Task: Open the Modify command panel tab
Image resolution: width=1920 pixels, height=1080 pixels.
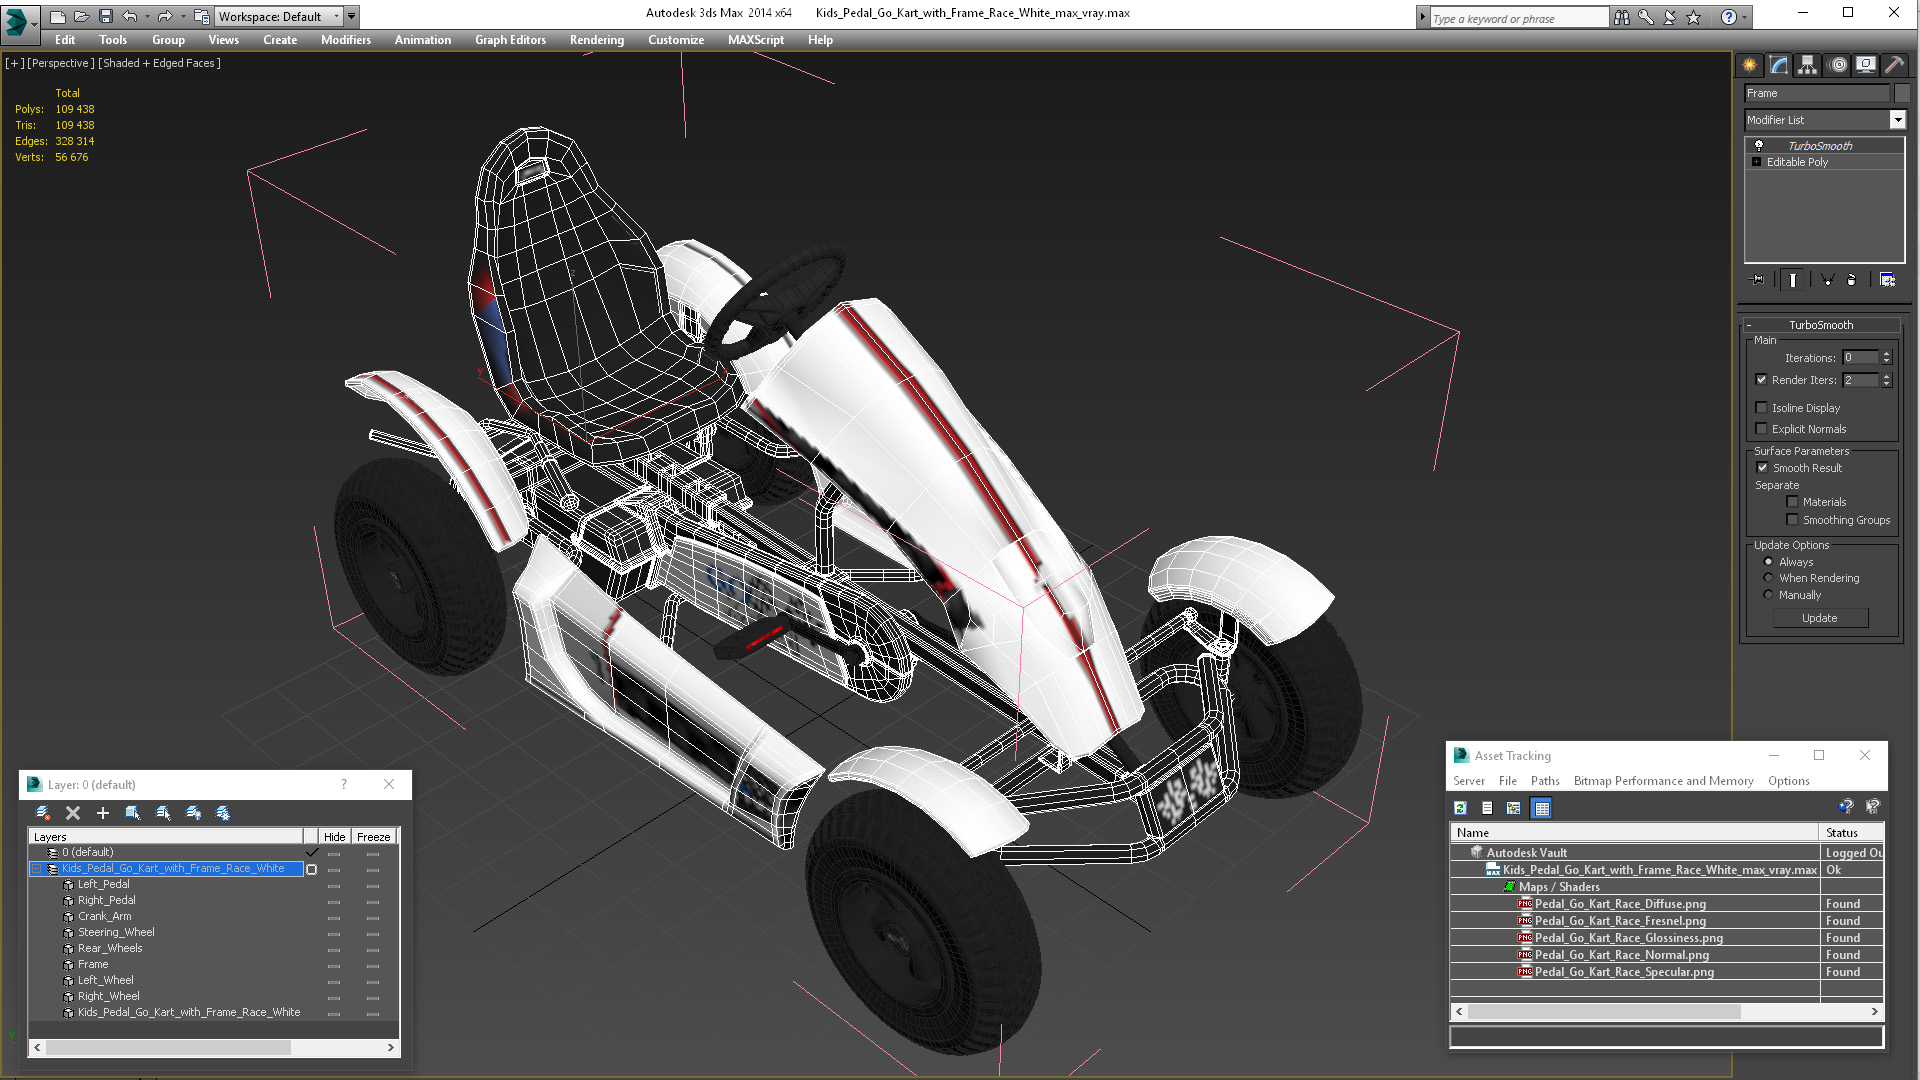Action: (x=1778, y=65)
